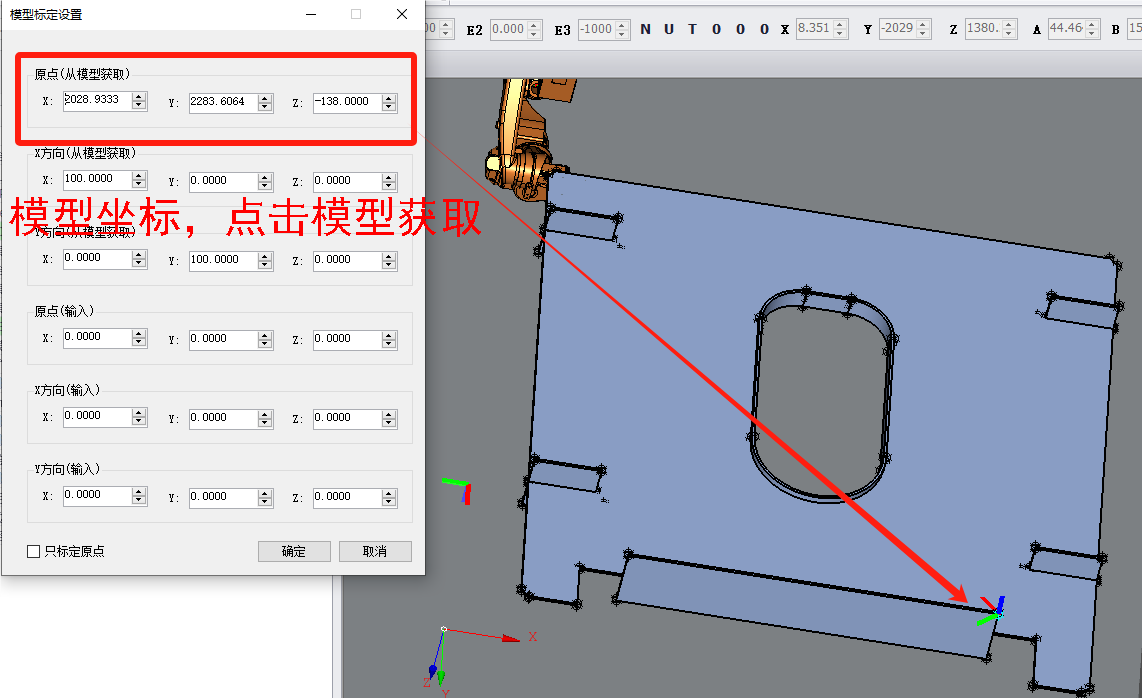The height and width of the screenshot is (698, 1142).
Task: Increase the 原点(从模型获取) X value with the up arrow
Action: [x=139, y=96]
